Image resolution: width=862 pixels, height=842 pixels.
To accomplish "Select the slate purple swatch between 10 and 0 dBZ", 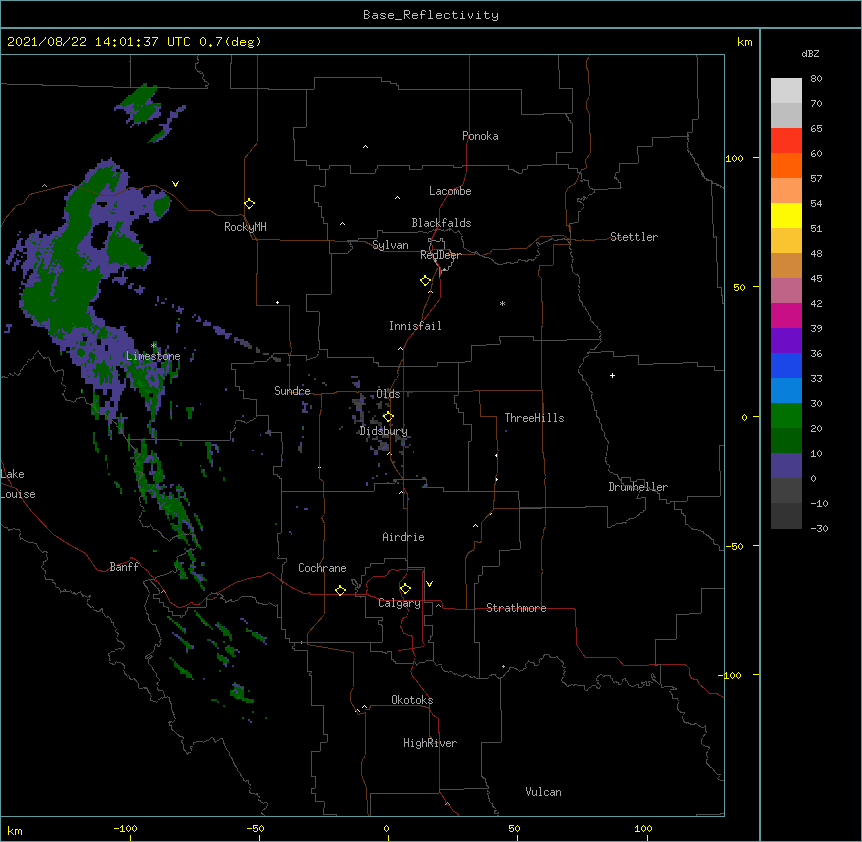I will coord(786,466).
